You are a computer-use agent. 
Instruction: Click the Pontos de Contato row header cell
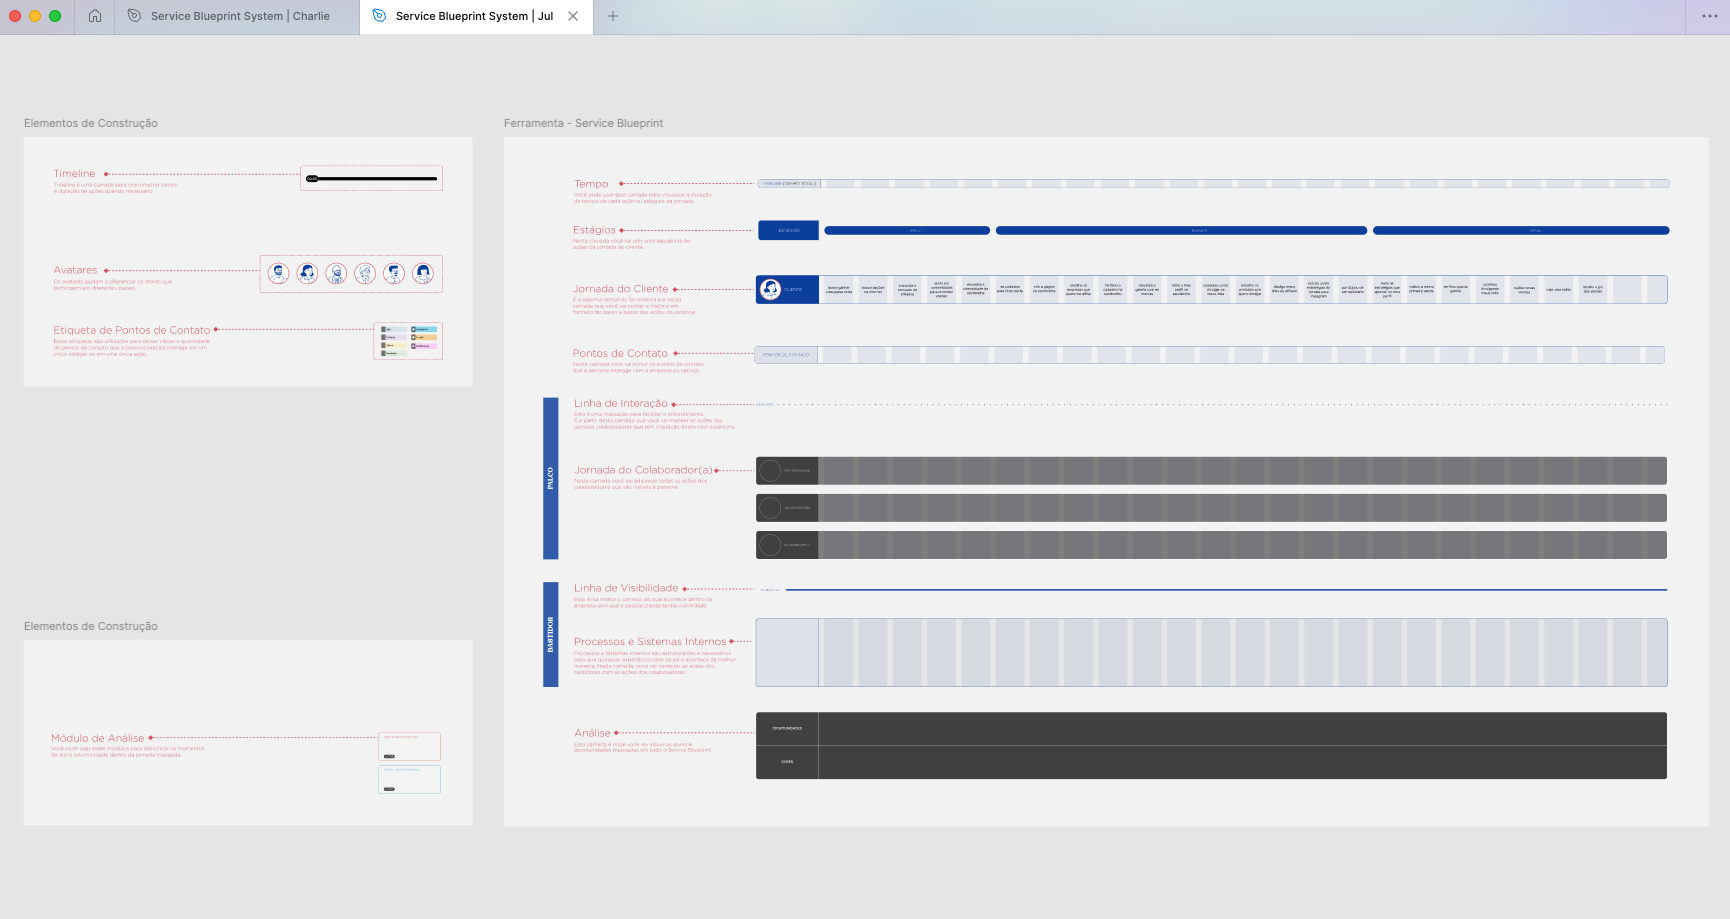(x=787, y=355)
